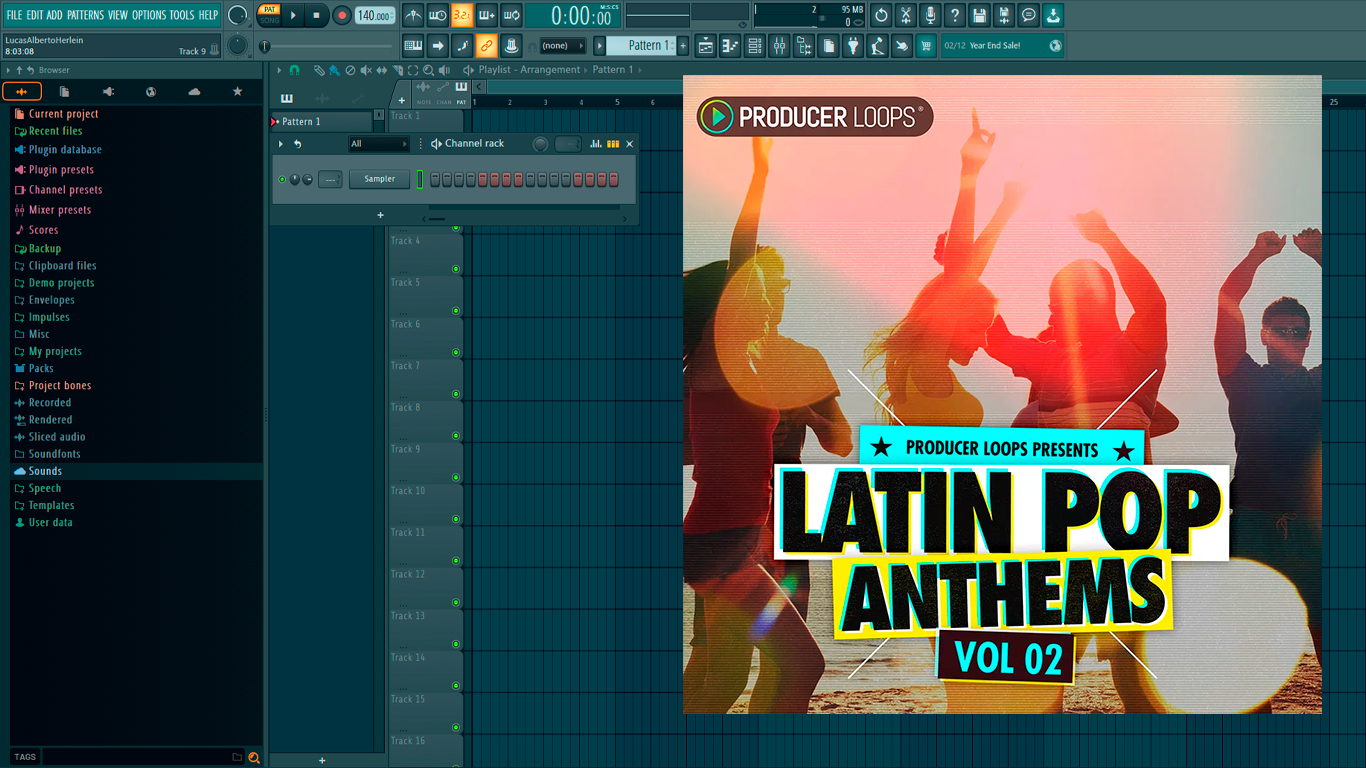Open the Playlist options arrow menu
Viewport: 1366px width, 768px height.
point(280,70)
